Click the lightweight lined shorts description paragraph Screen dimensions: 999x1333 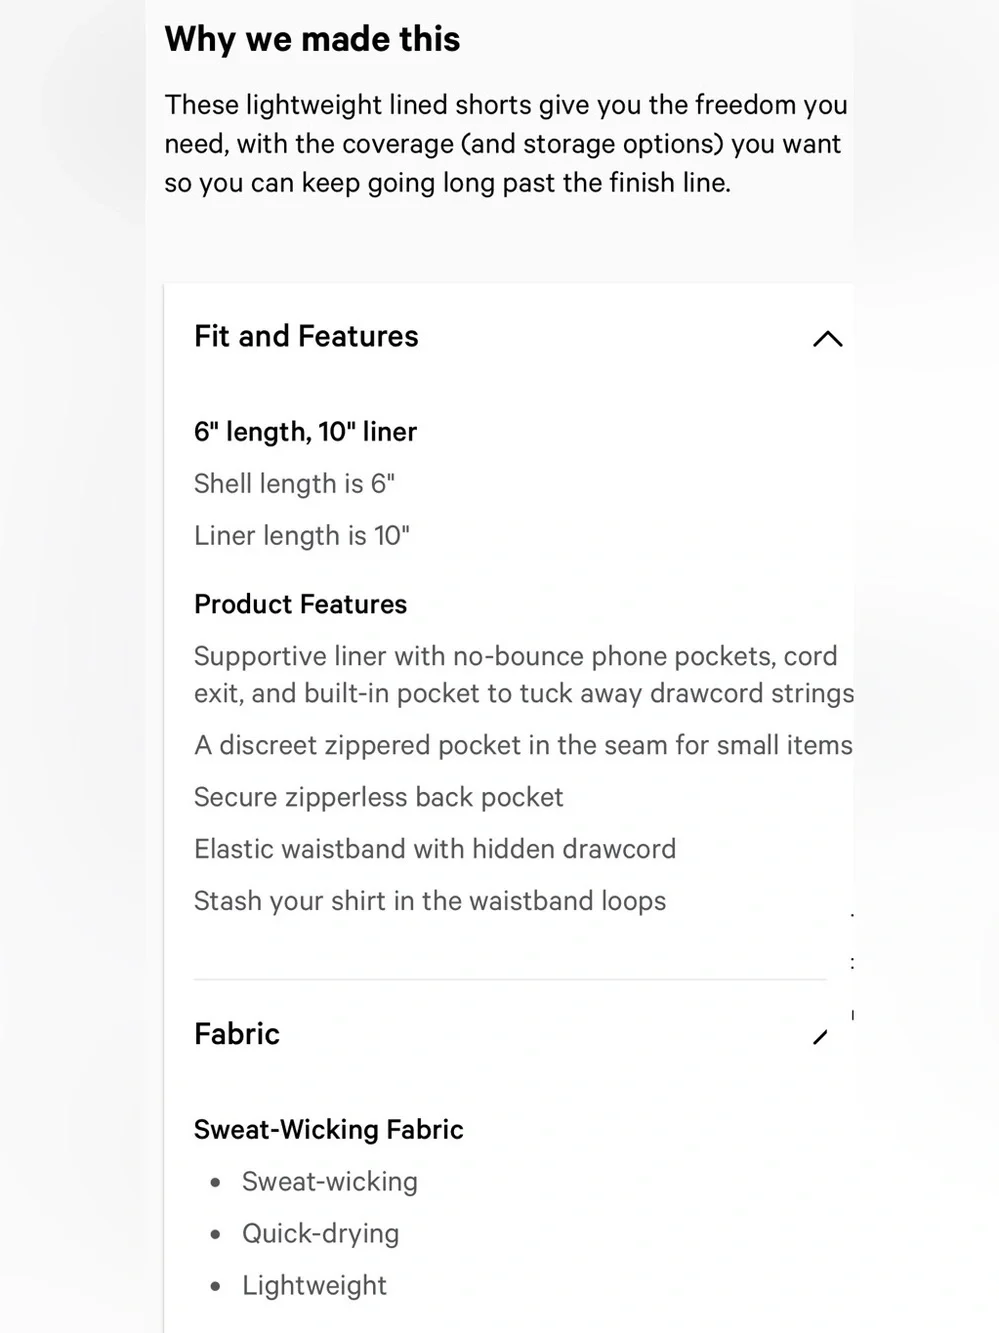[x=506, y=144]
